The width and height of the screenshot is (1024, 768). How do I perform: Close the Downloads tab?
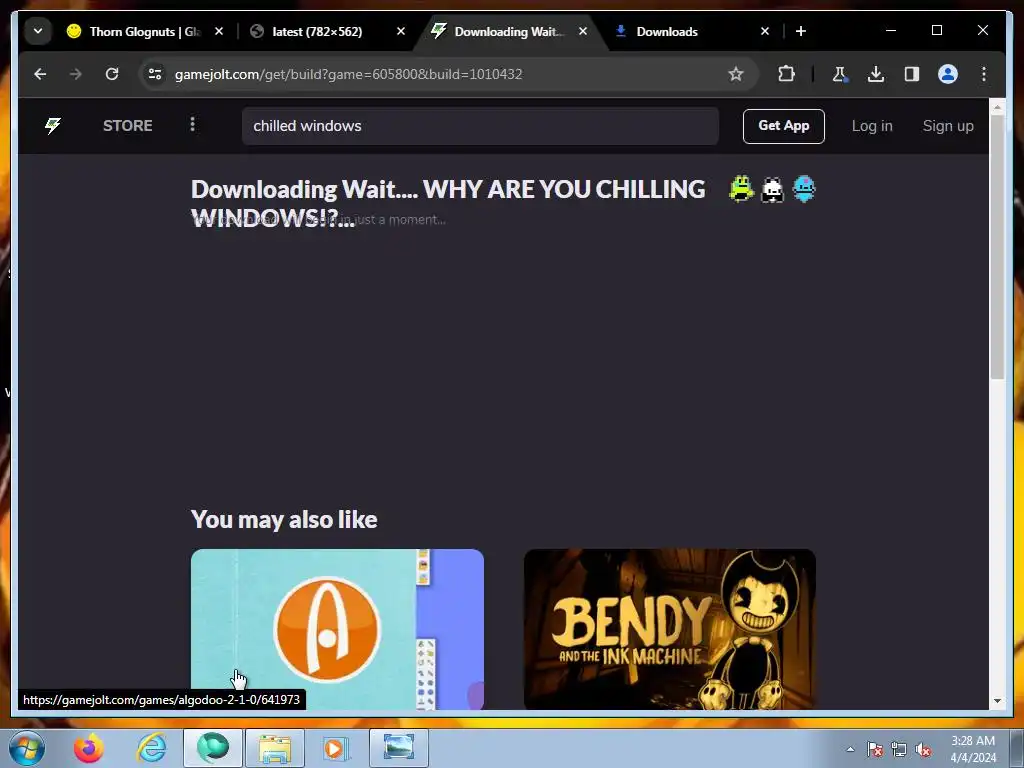coord(765,31)
